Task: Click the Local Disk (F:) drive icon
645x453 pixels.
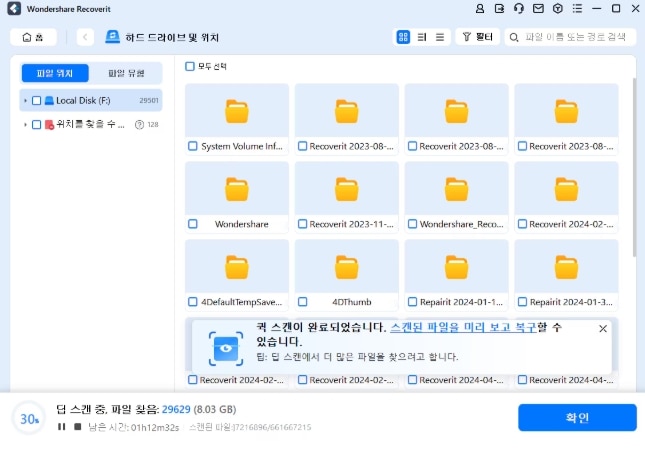Action: click(49, 100)
